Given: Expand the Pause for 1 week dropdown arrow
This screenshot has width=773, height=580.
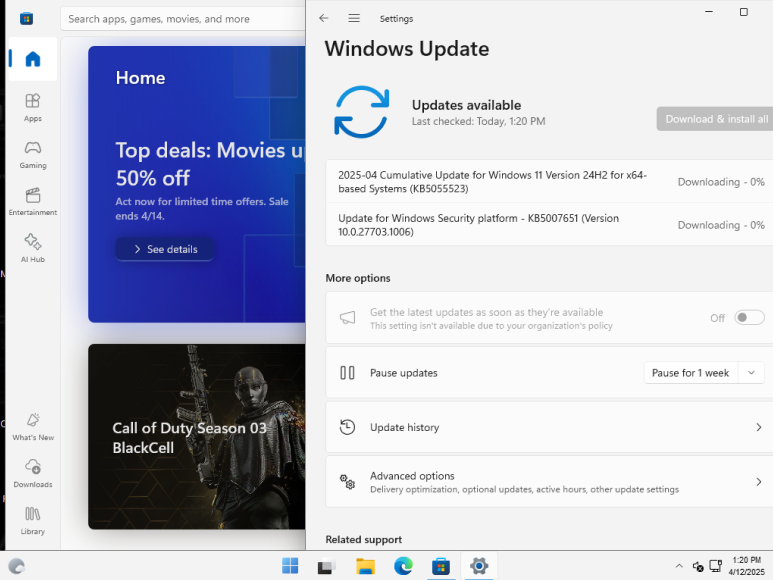Looking at the screenshot, I should tap(751, 373).
